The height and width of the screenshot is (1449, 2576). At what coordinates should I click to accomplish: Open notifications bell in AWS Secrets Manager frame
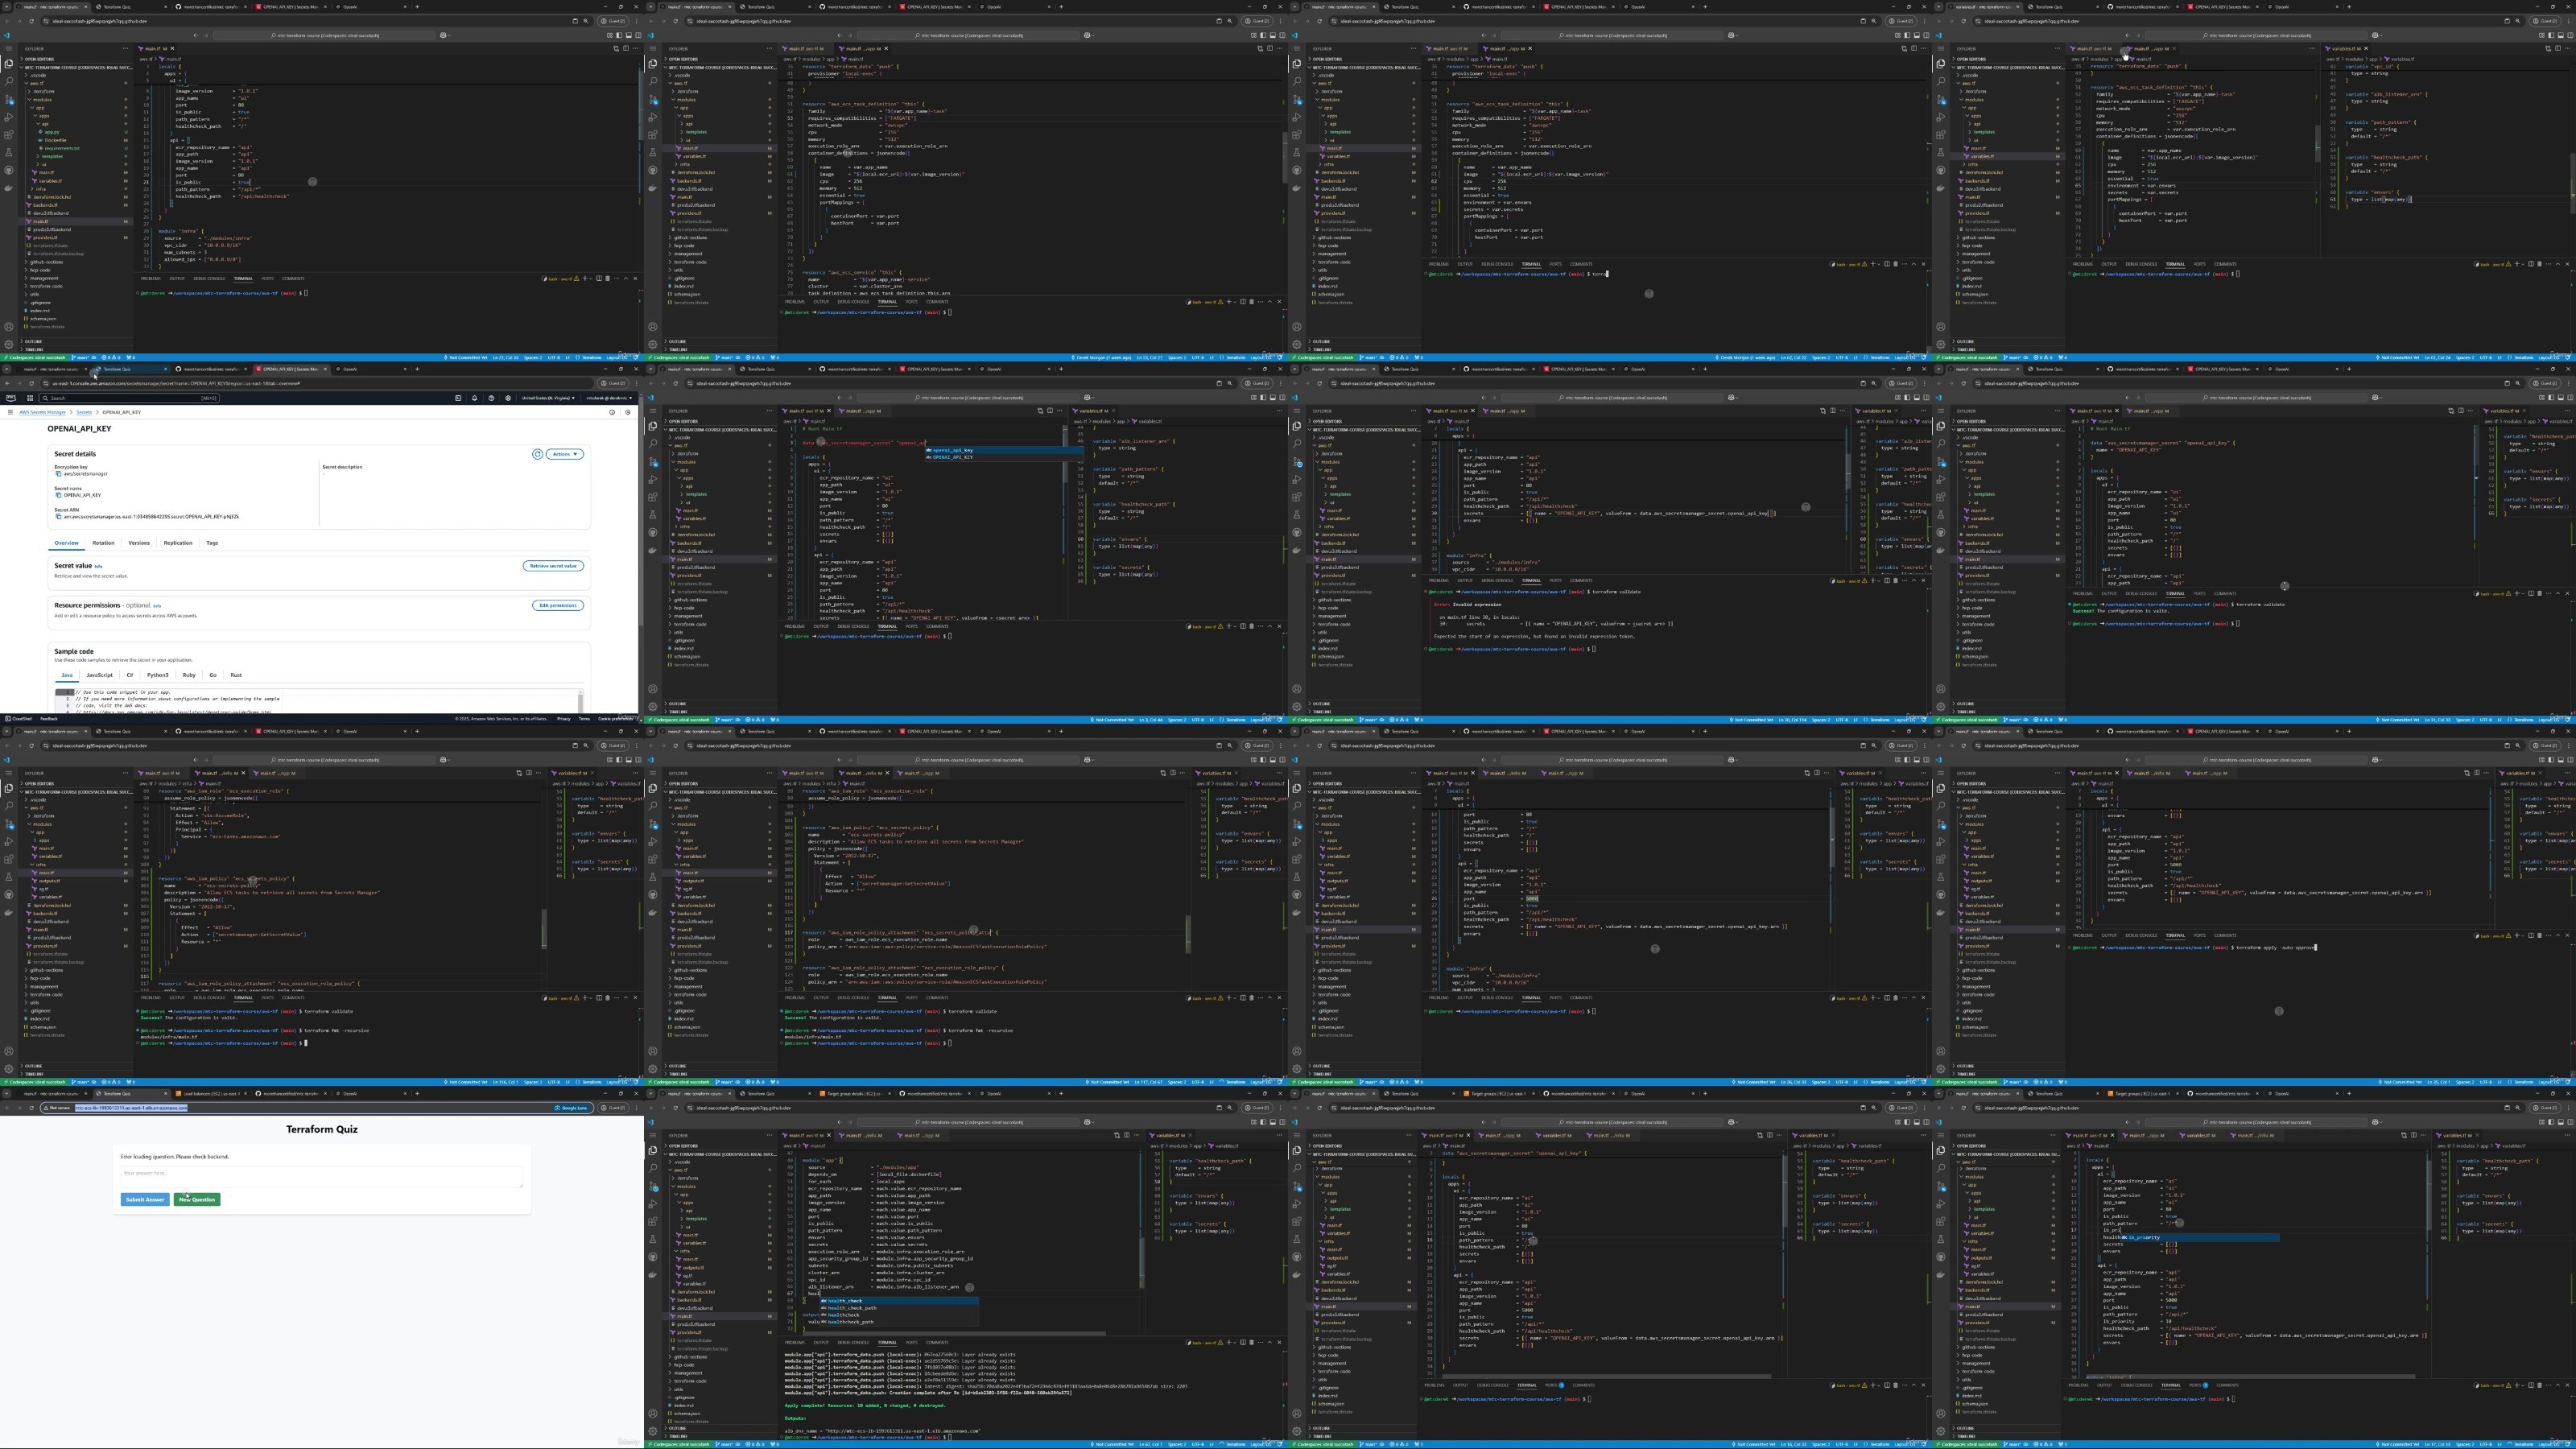[474, 399]
